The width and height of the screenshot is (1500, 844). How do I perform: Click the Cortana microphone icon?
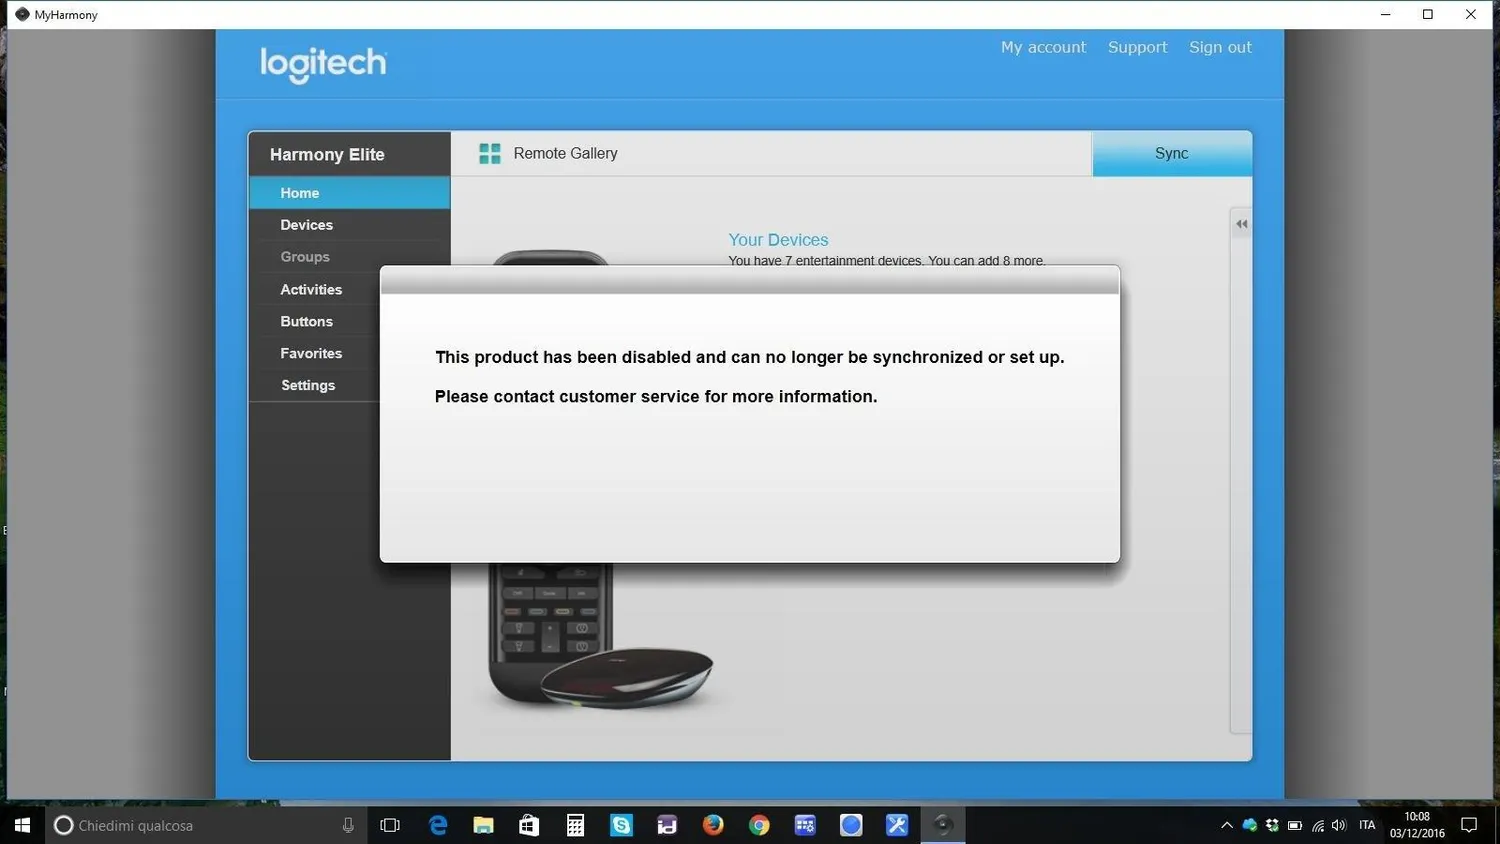point(348,825)
